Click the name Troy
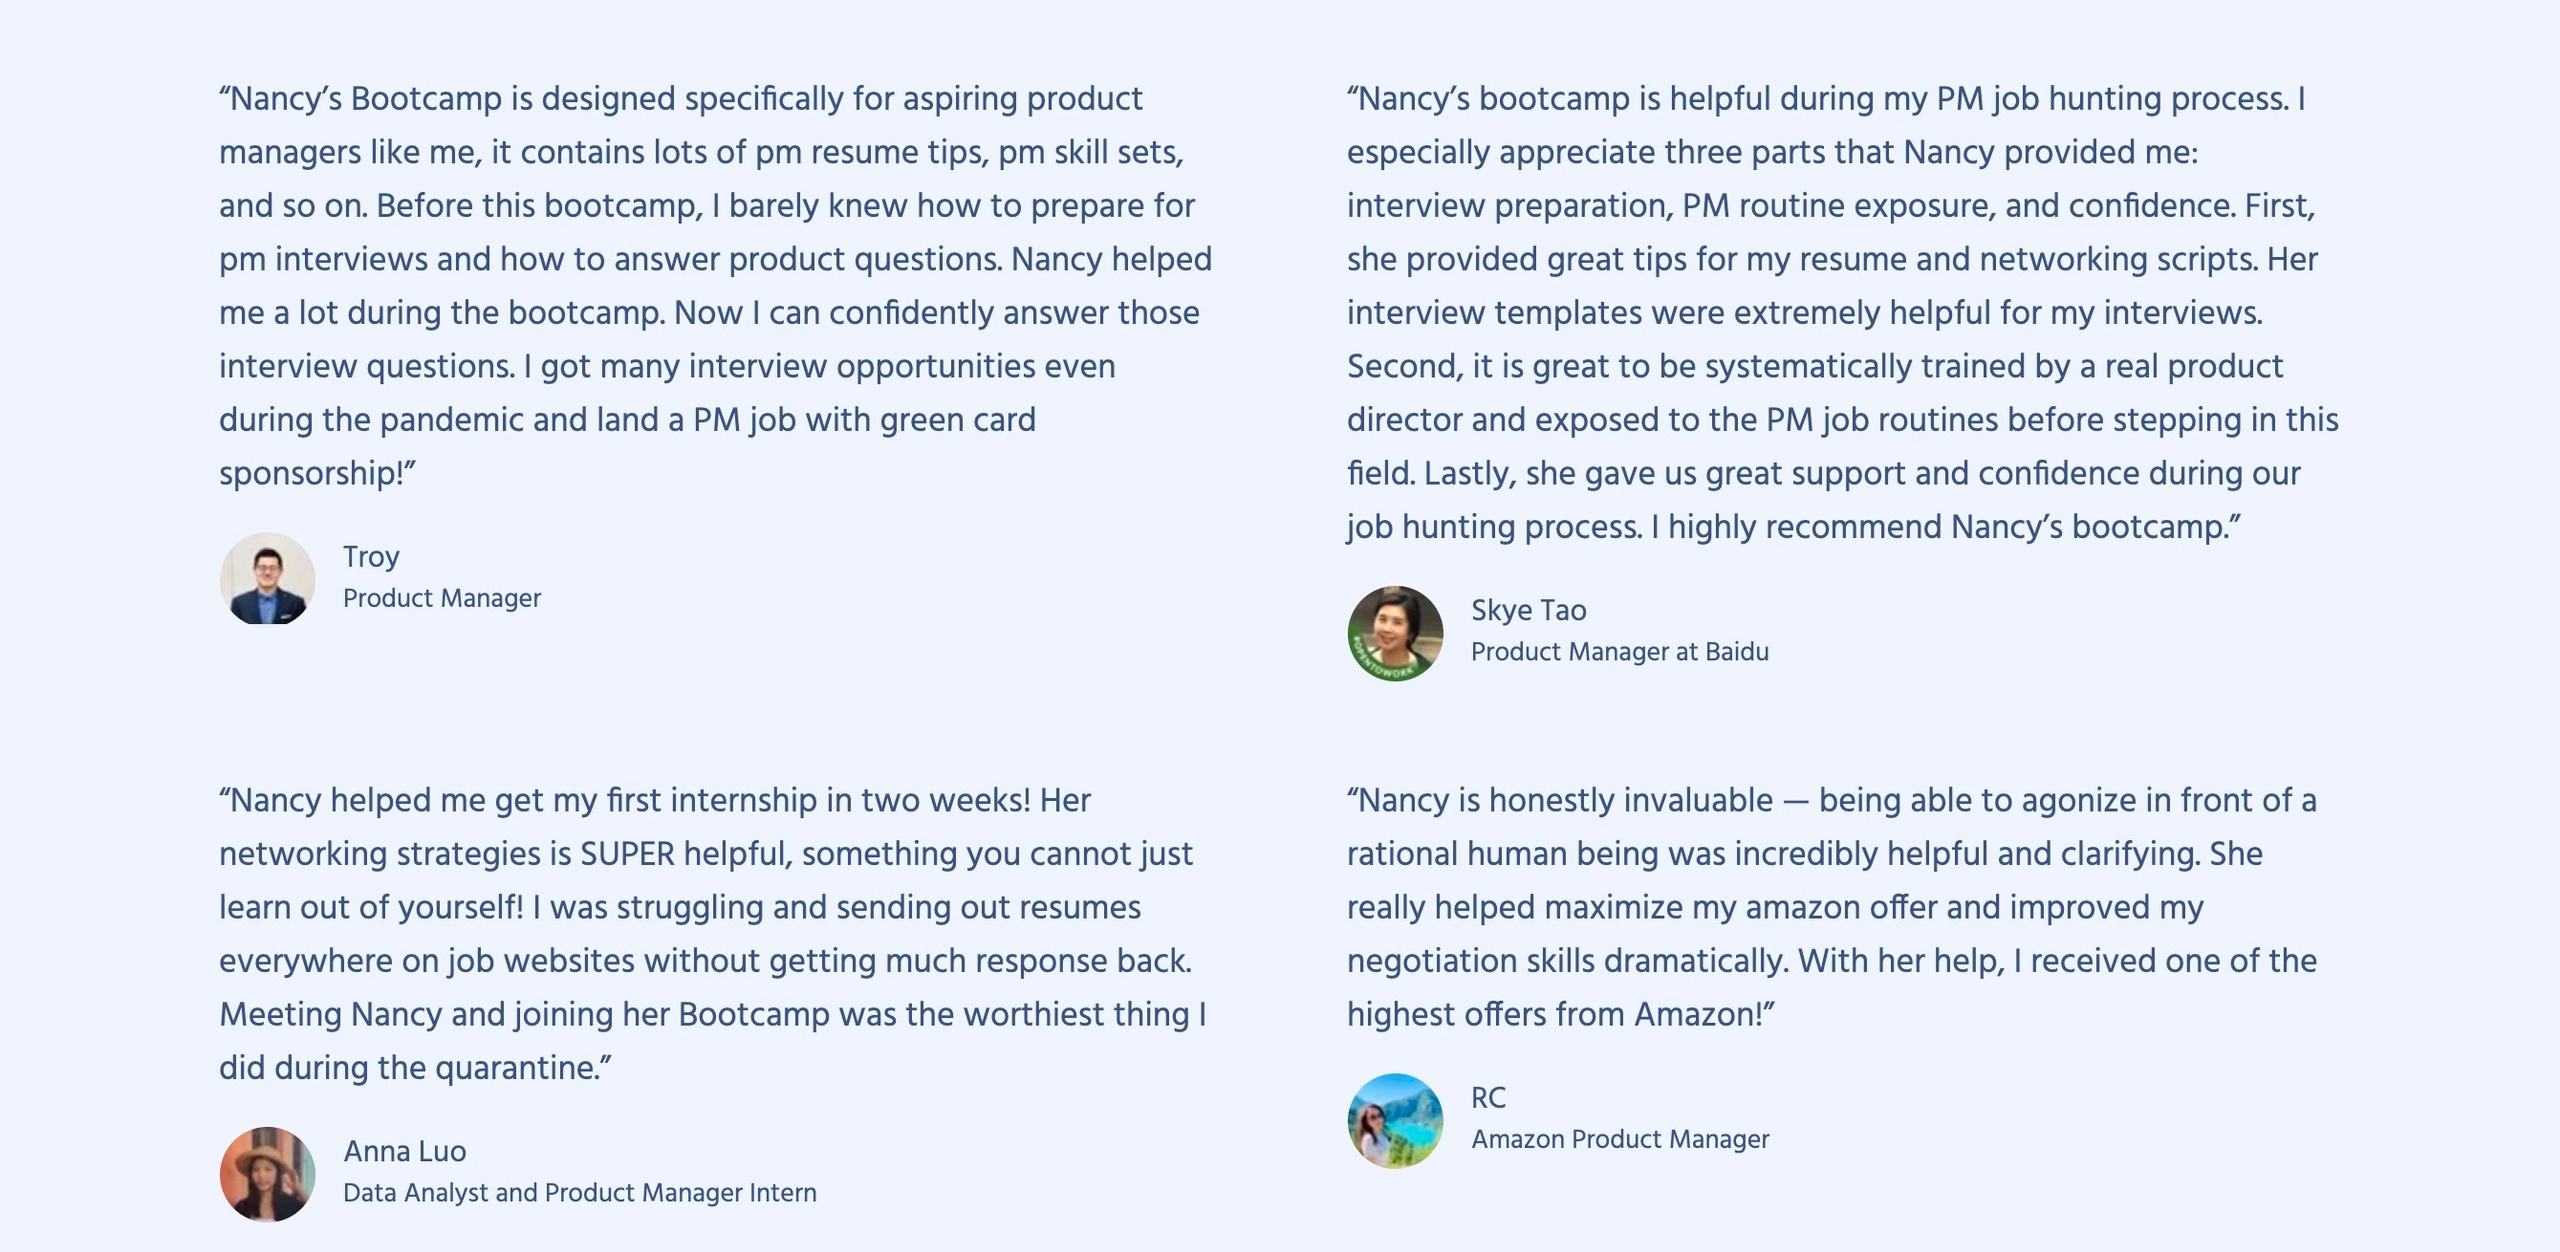 [x=371, y=556]
